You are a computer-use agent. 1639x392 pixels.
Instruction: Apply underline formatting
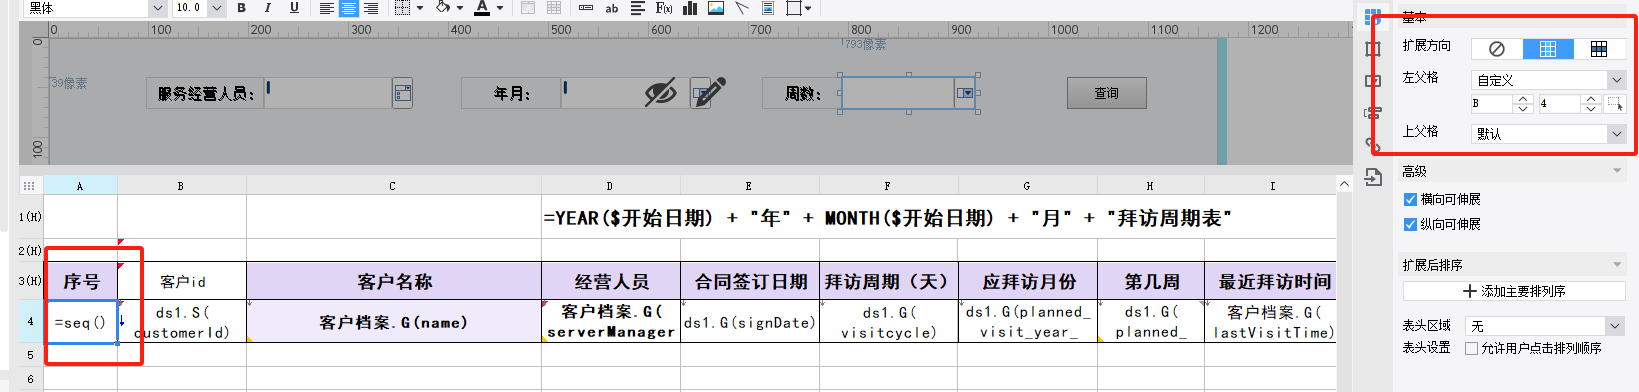pos(294,8)
